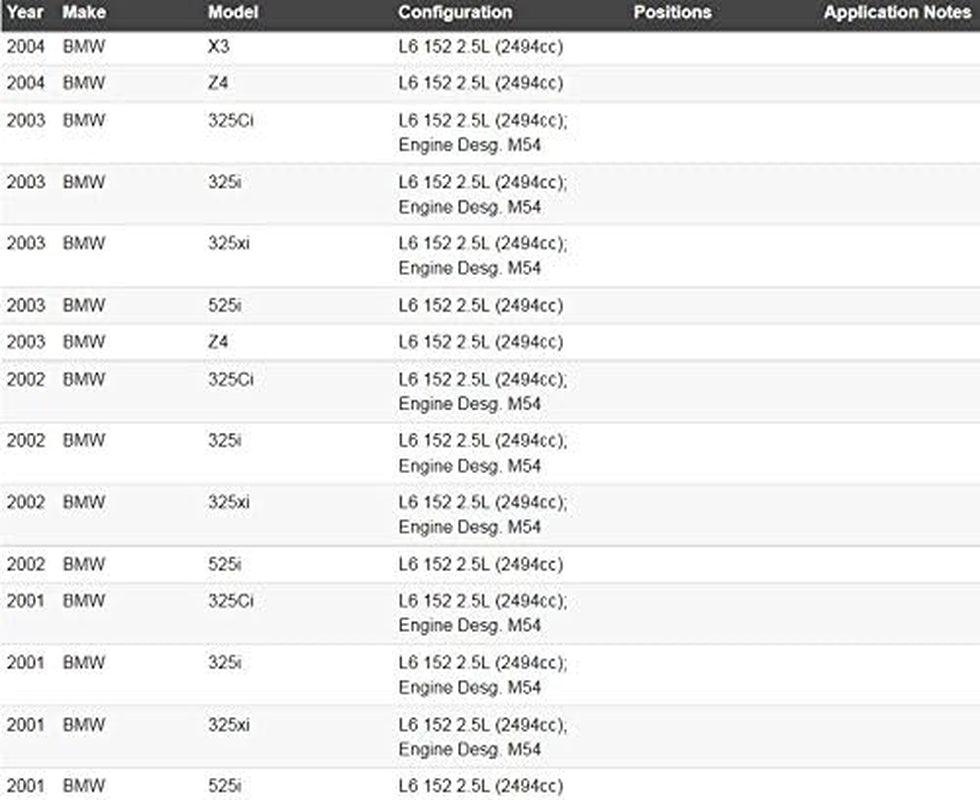Click the X3 row configuration text
Screen dimensions: 980x800
tap(480, 46)
